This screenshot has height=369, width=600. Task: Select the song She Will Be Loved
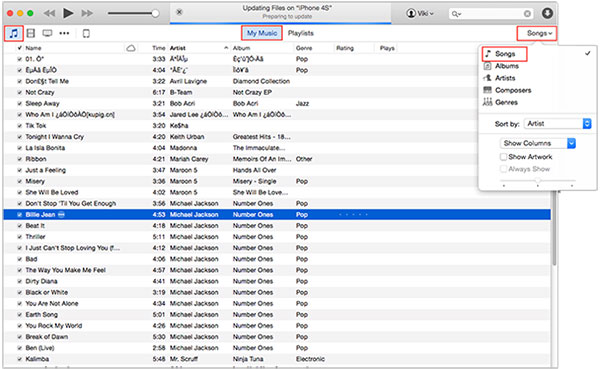click(x=52, y=192)
